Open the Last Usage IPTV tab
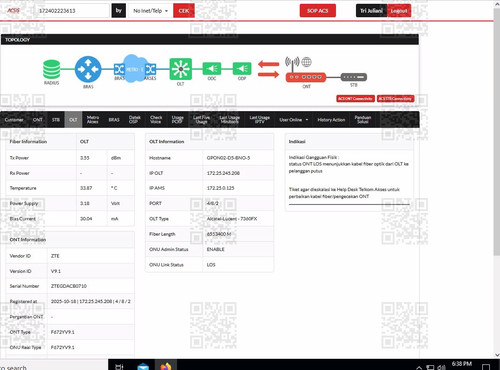The width and height of the screenshot is (500, 370). click(260, 120)
